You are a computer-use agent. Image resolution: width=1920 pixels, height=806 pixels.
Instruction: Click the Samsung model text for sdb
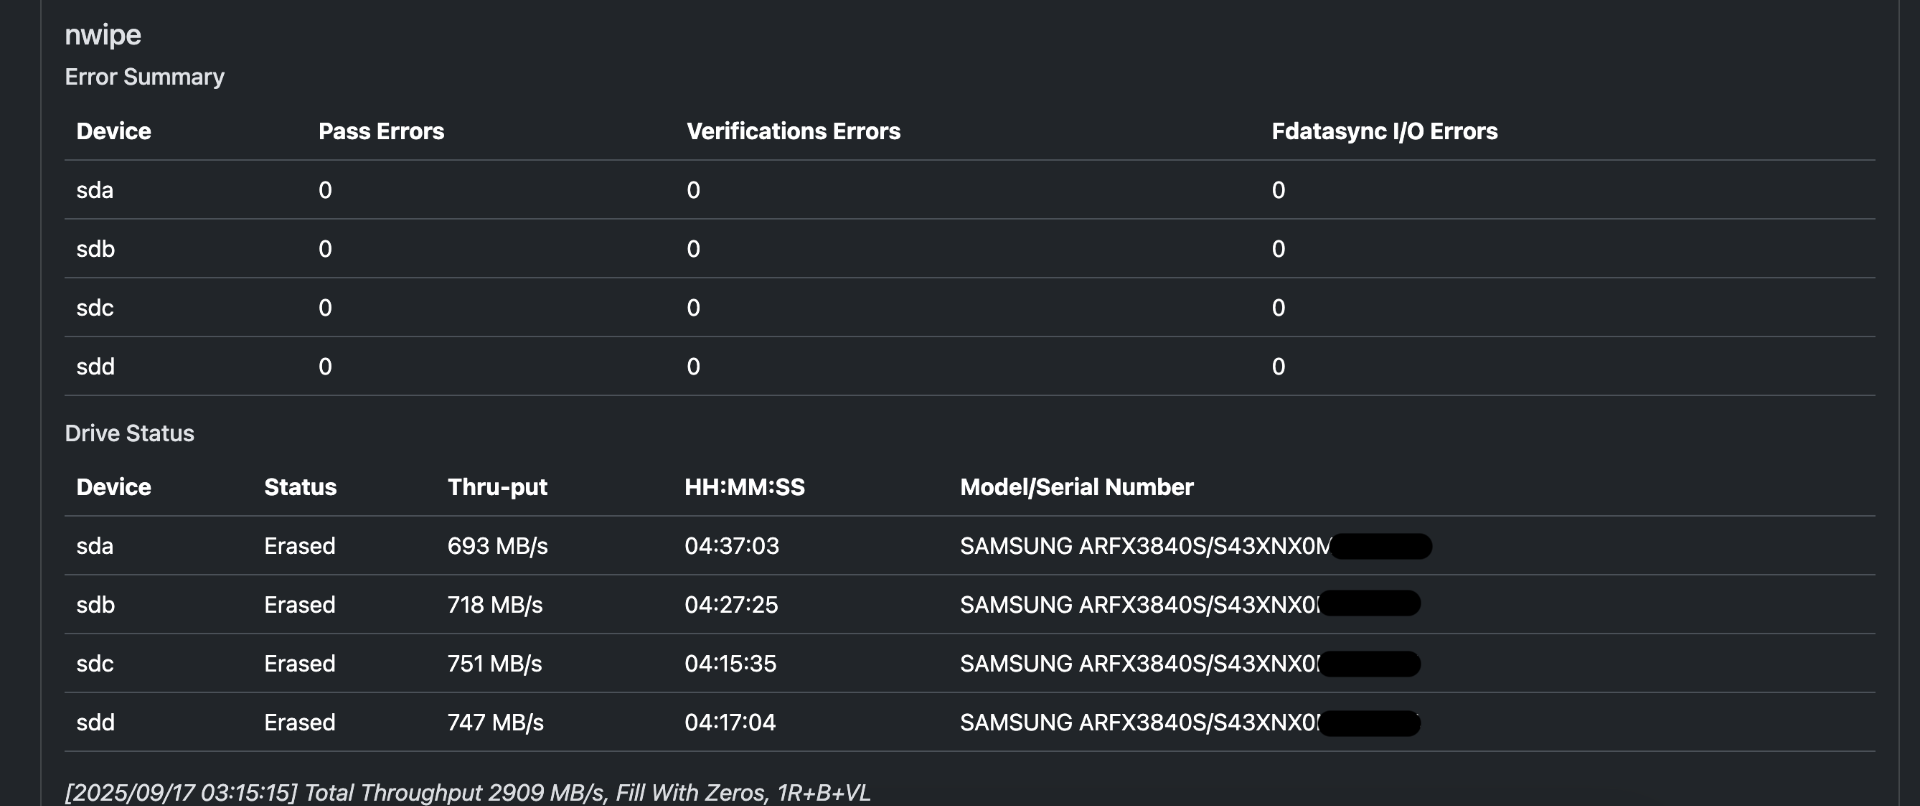point(1138,605)
